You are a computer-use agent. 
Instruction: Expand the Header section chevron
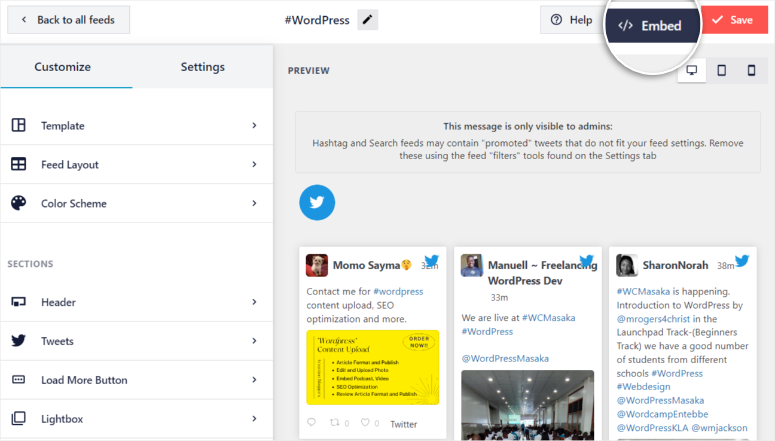tap(254, 302)
